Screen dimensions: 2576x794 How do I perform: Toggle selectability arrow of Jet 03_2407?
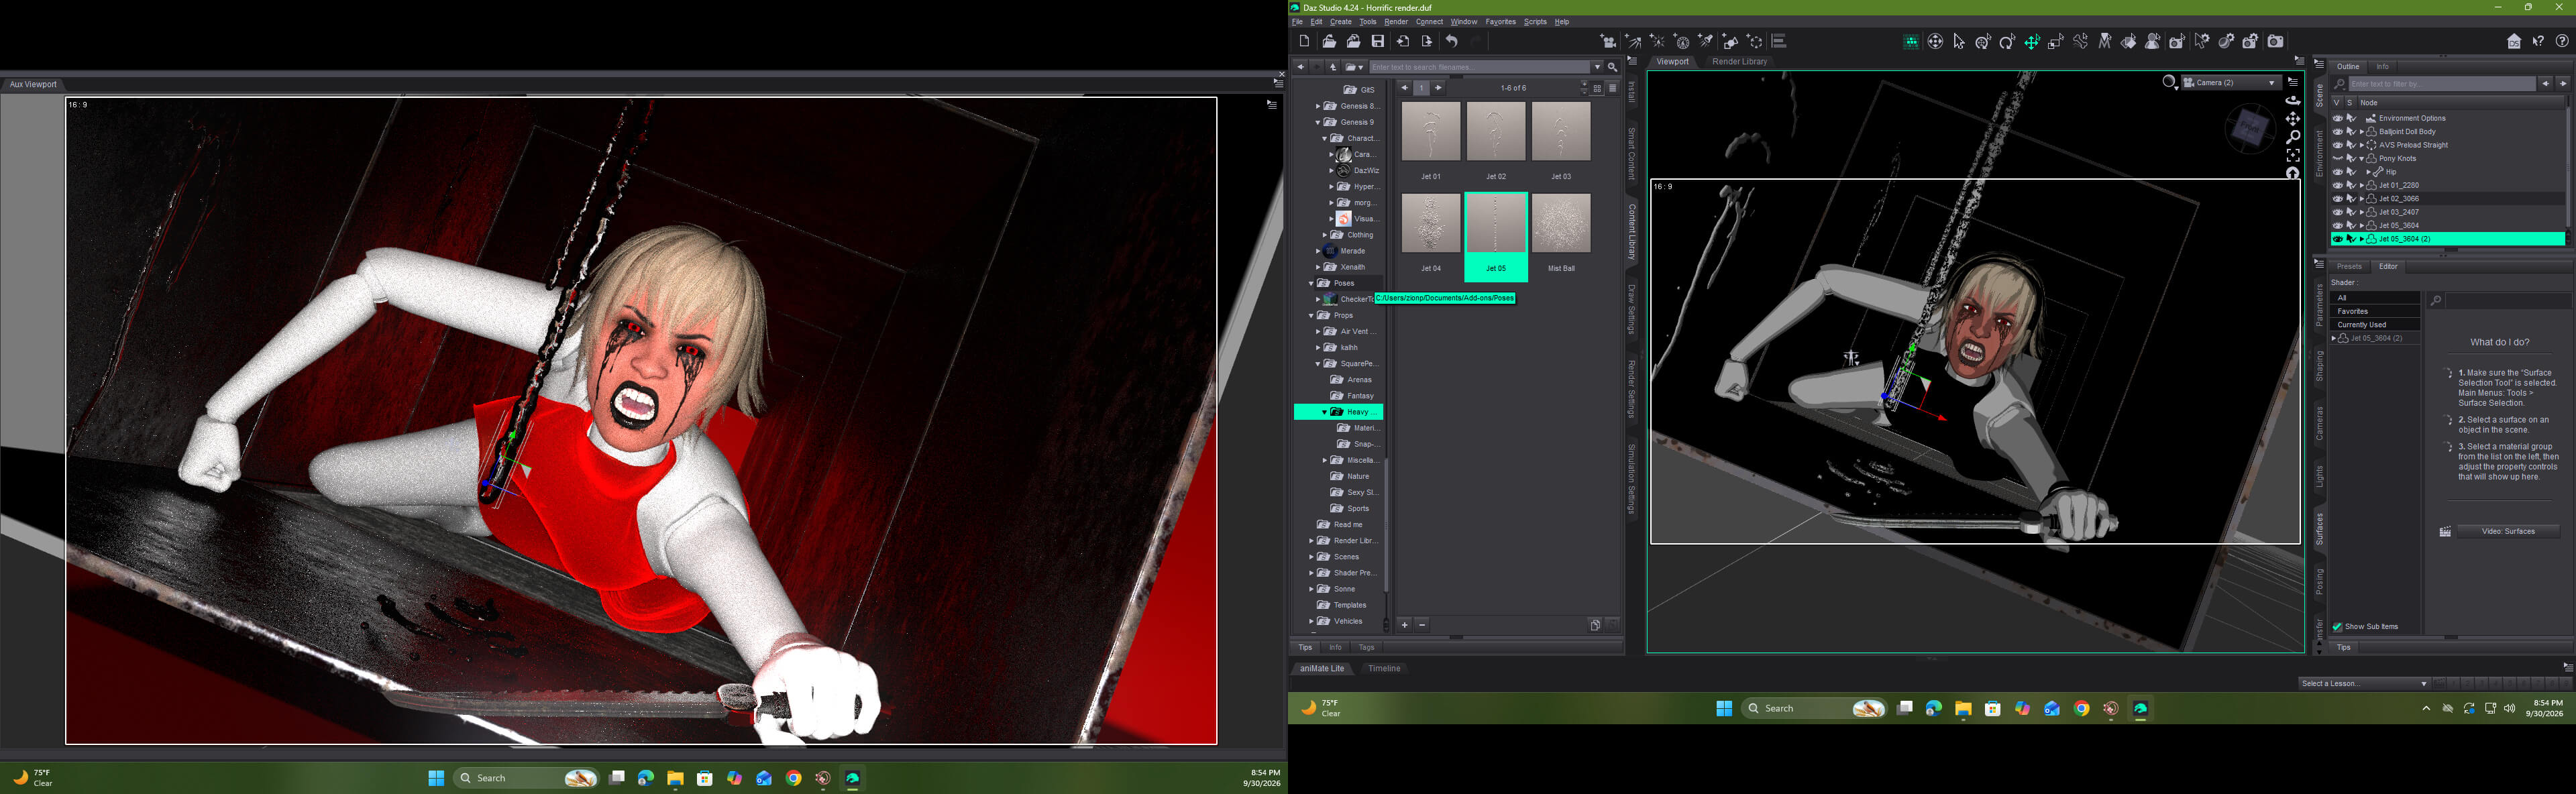coord(2351,212)
